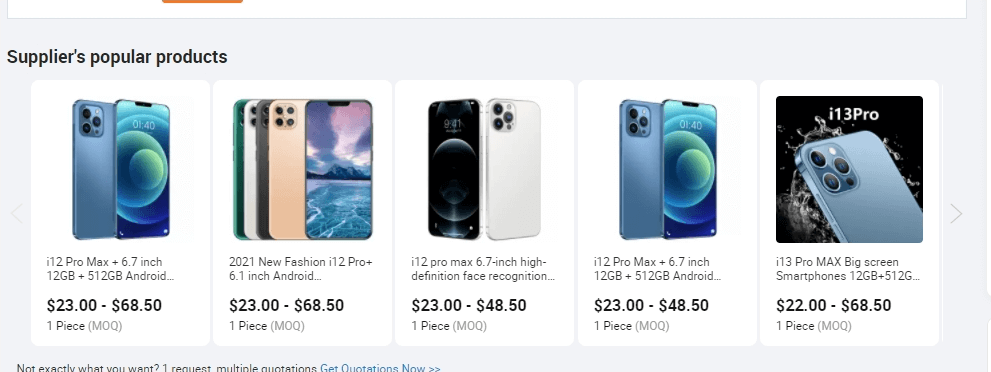
Task: Click third card's $23.00 - $48.50 price
Action: tap(469, 306)
